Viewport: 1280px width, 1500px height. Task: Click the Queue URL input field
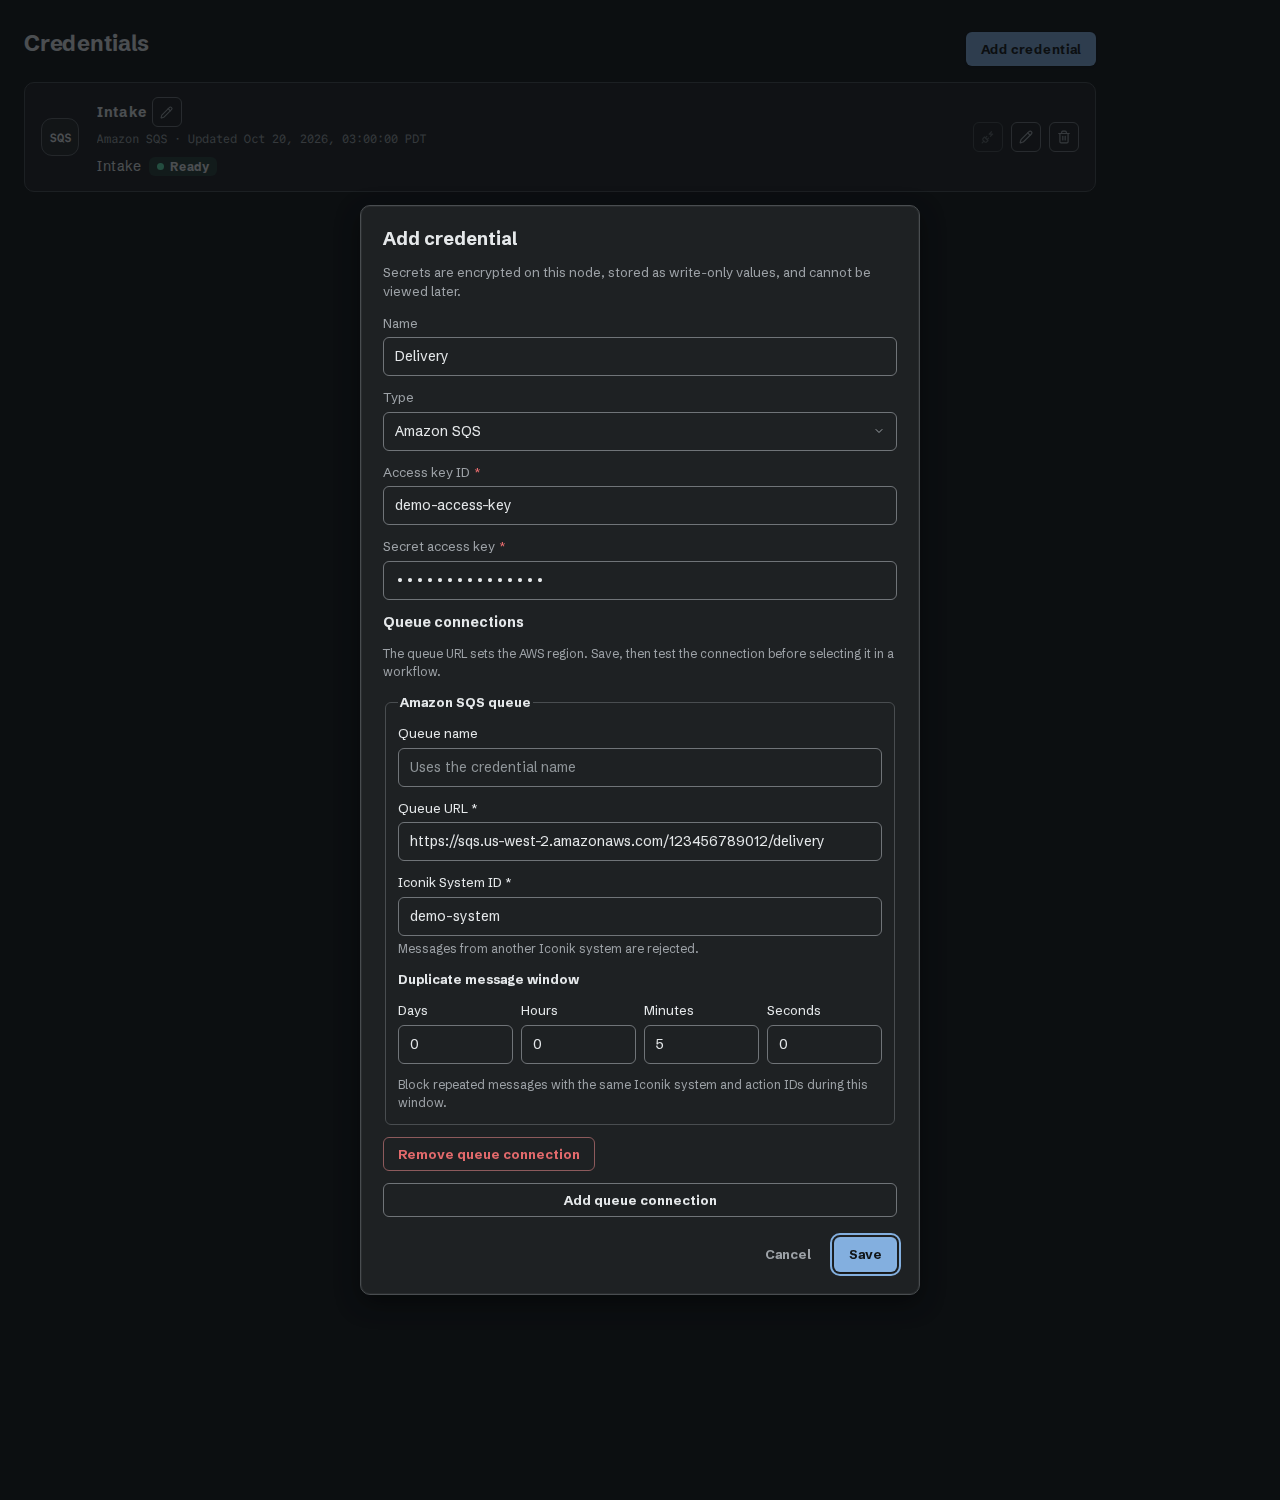(x=640, y=841)
